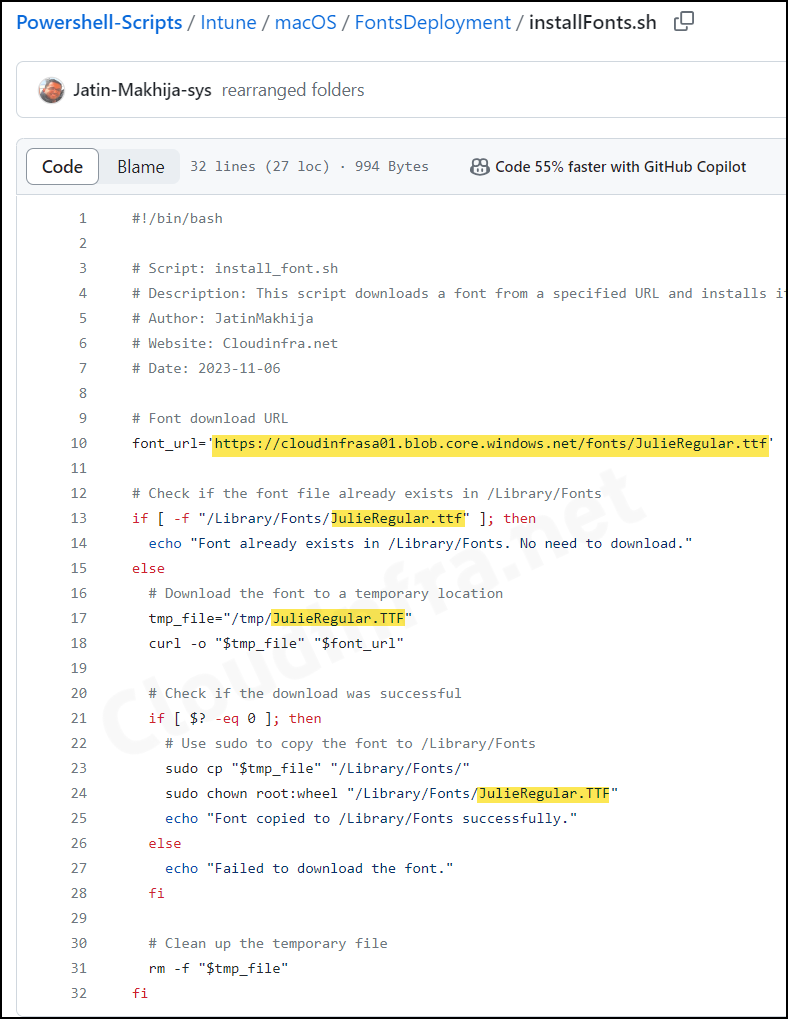This screenshot has width=788, height=1019.
Task: Click '# Website: Cloudinfra.net' comment
Action: tap(235, 343)
